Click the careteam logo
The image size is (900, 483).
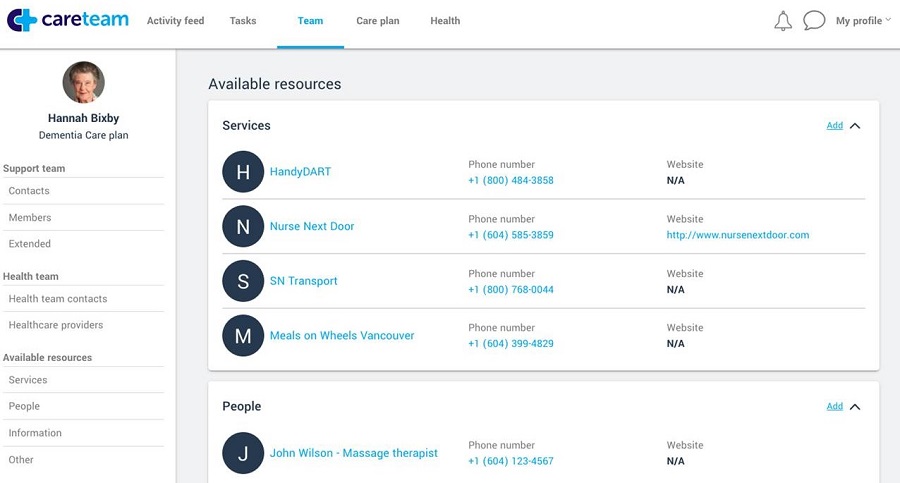pyautogui.click(x=68, y=20)
